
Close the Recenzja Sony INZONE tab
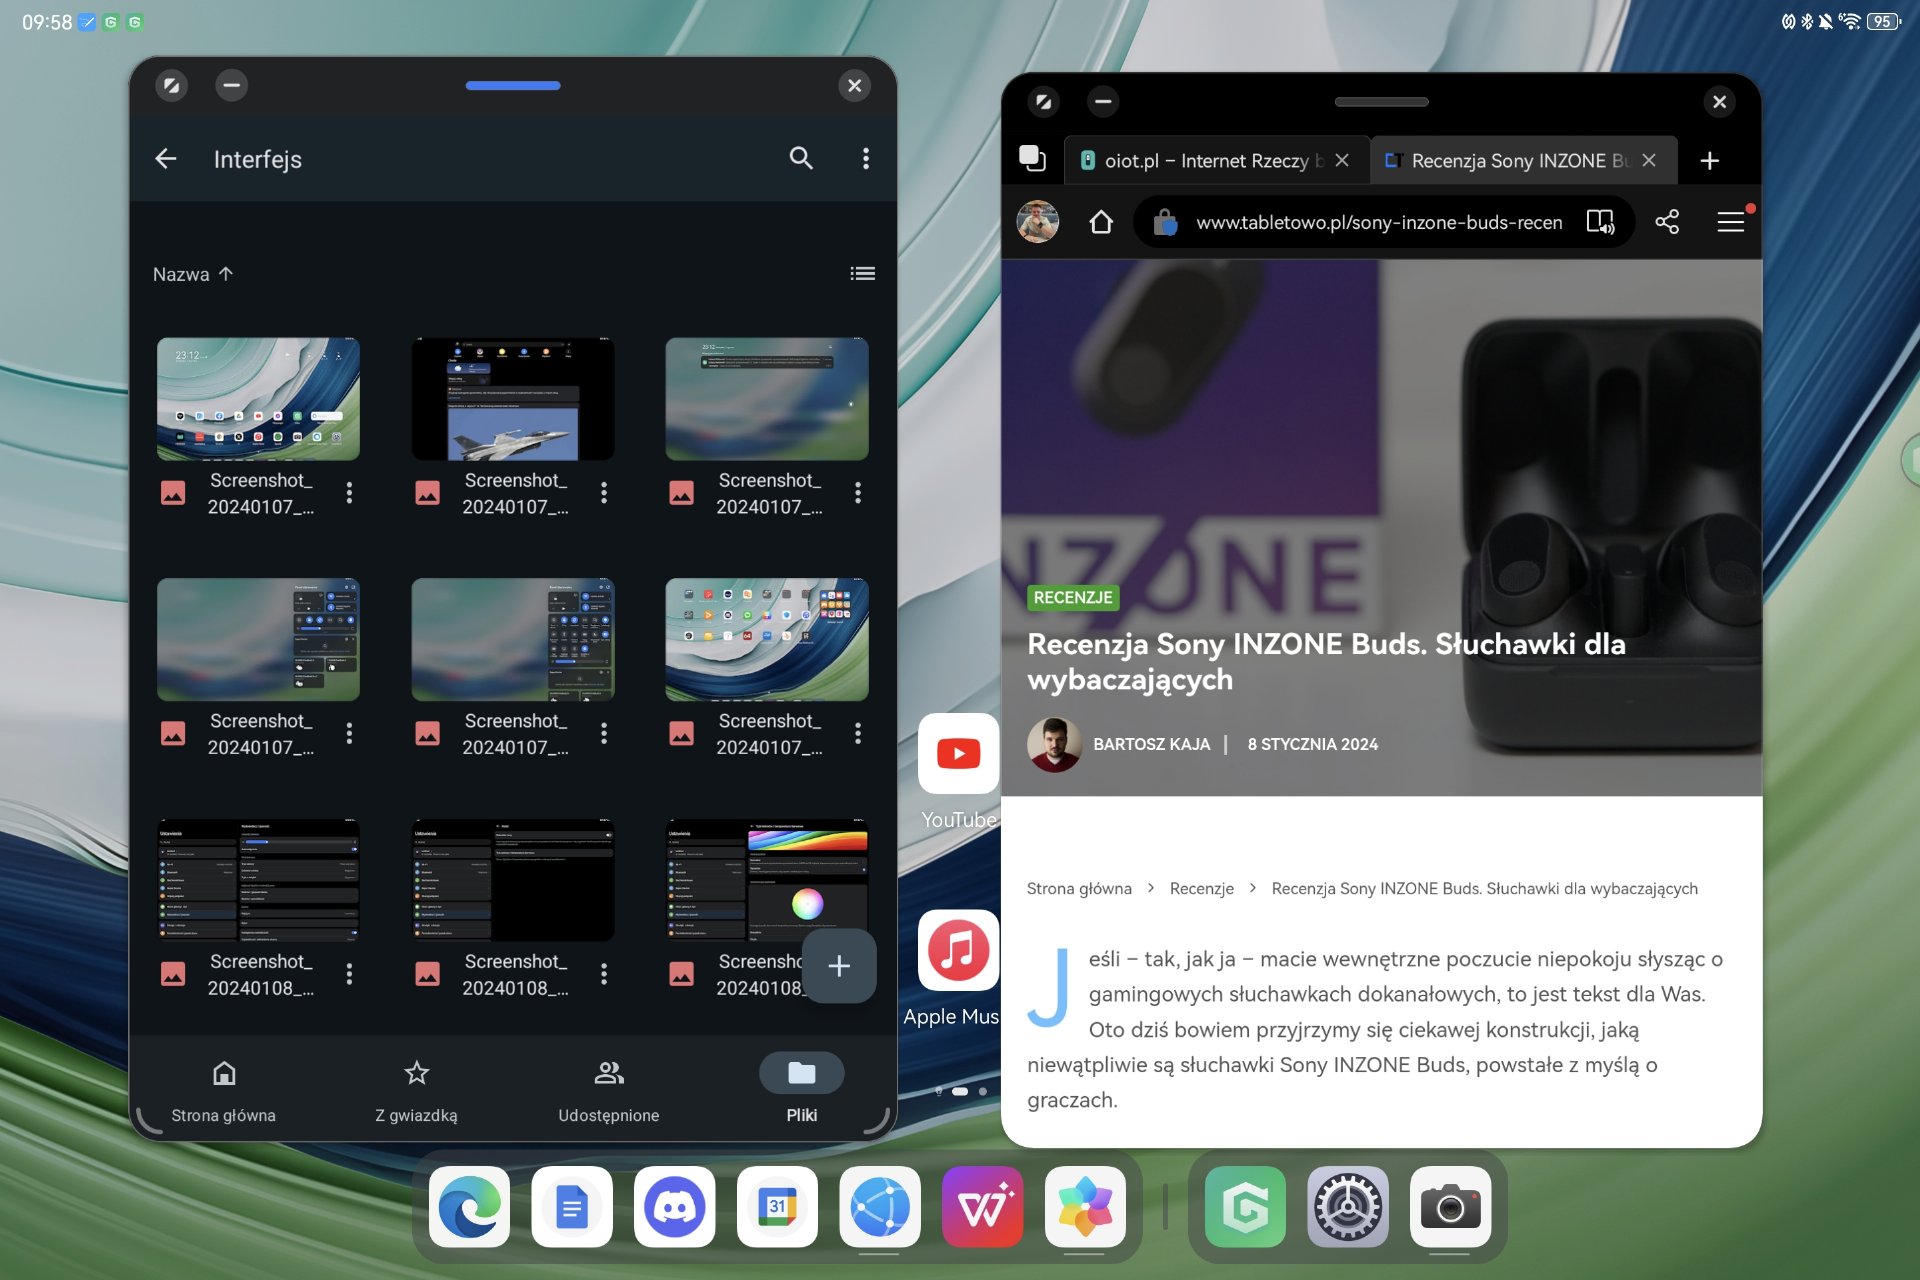(1649, 160)
